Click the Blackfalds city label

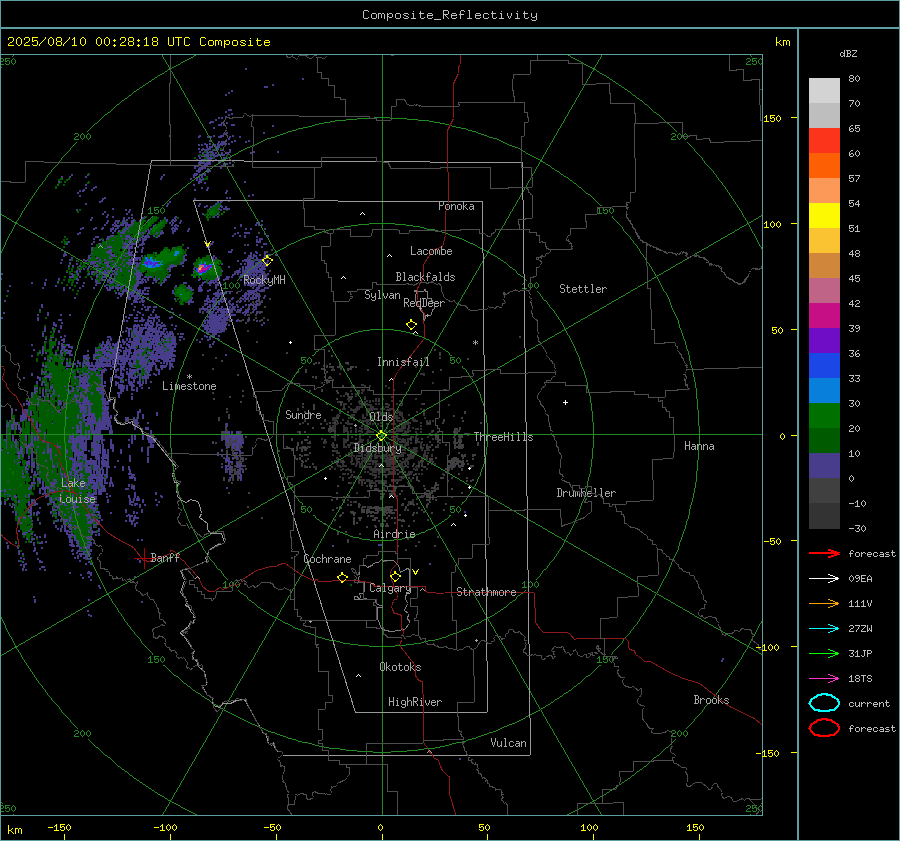(425, 277)
